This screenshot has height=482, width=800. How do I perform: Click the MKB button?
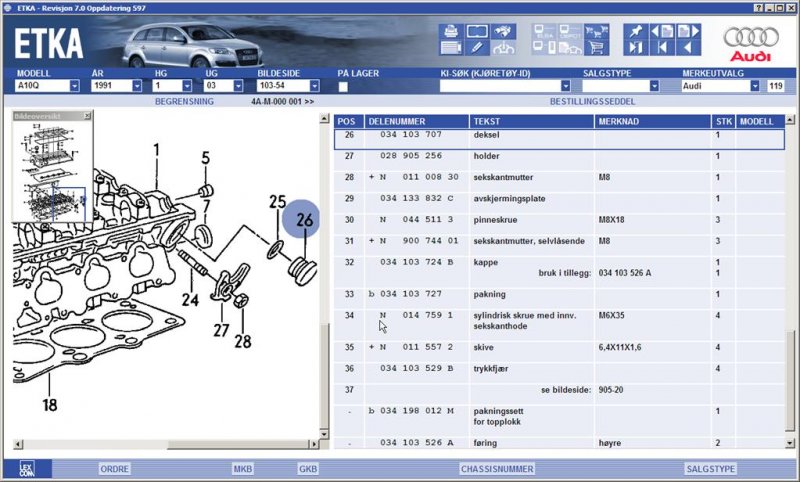click(243, 469)
